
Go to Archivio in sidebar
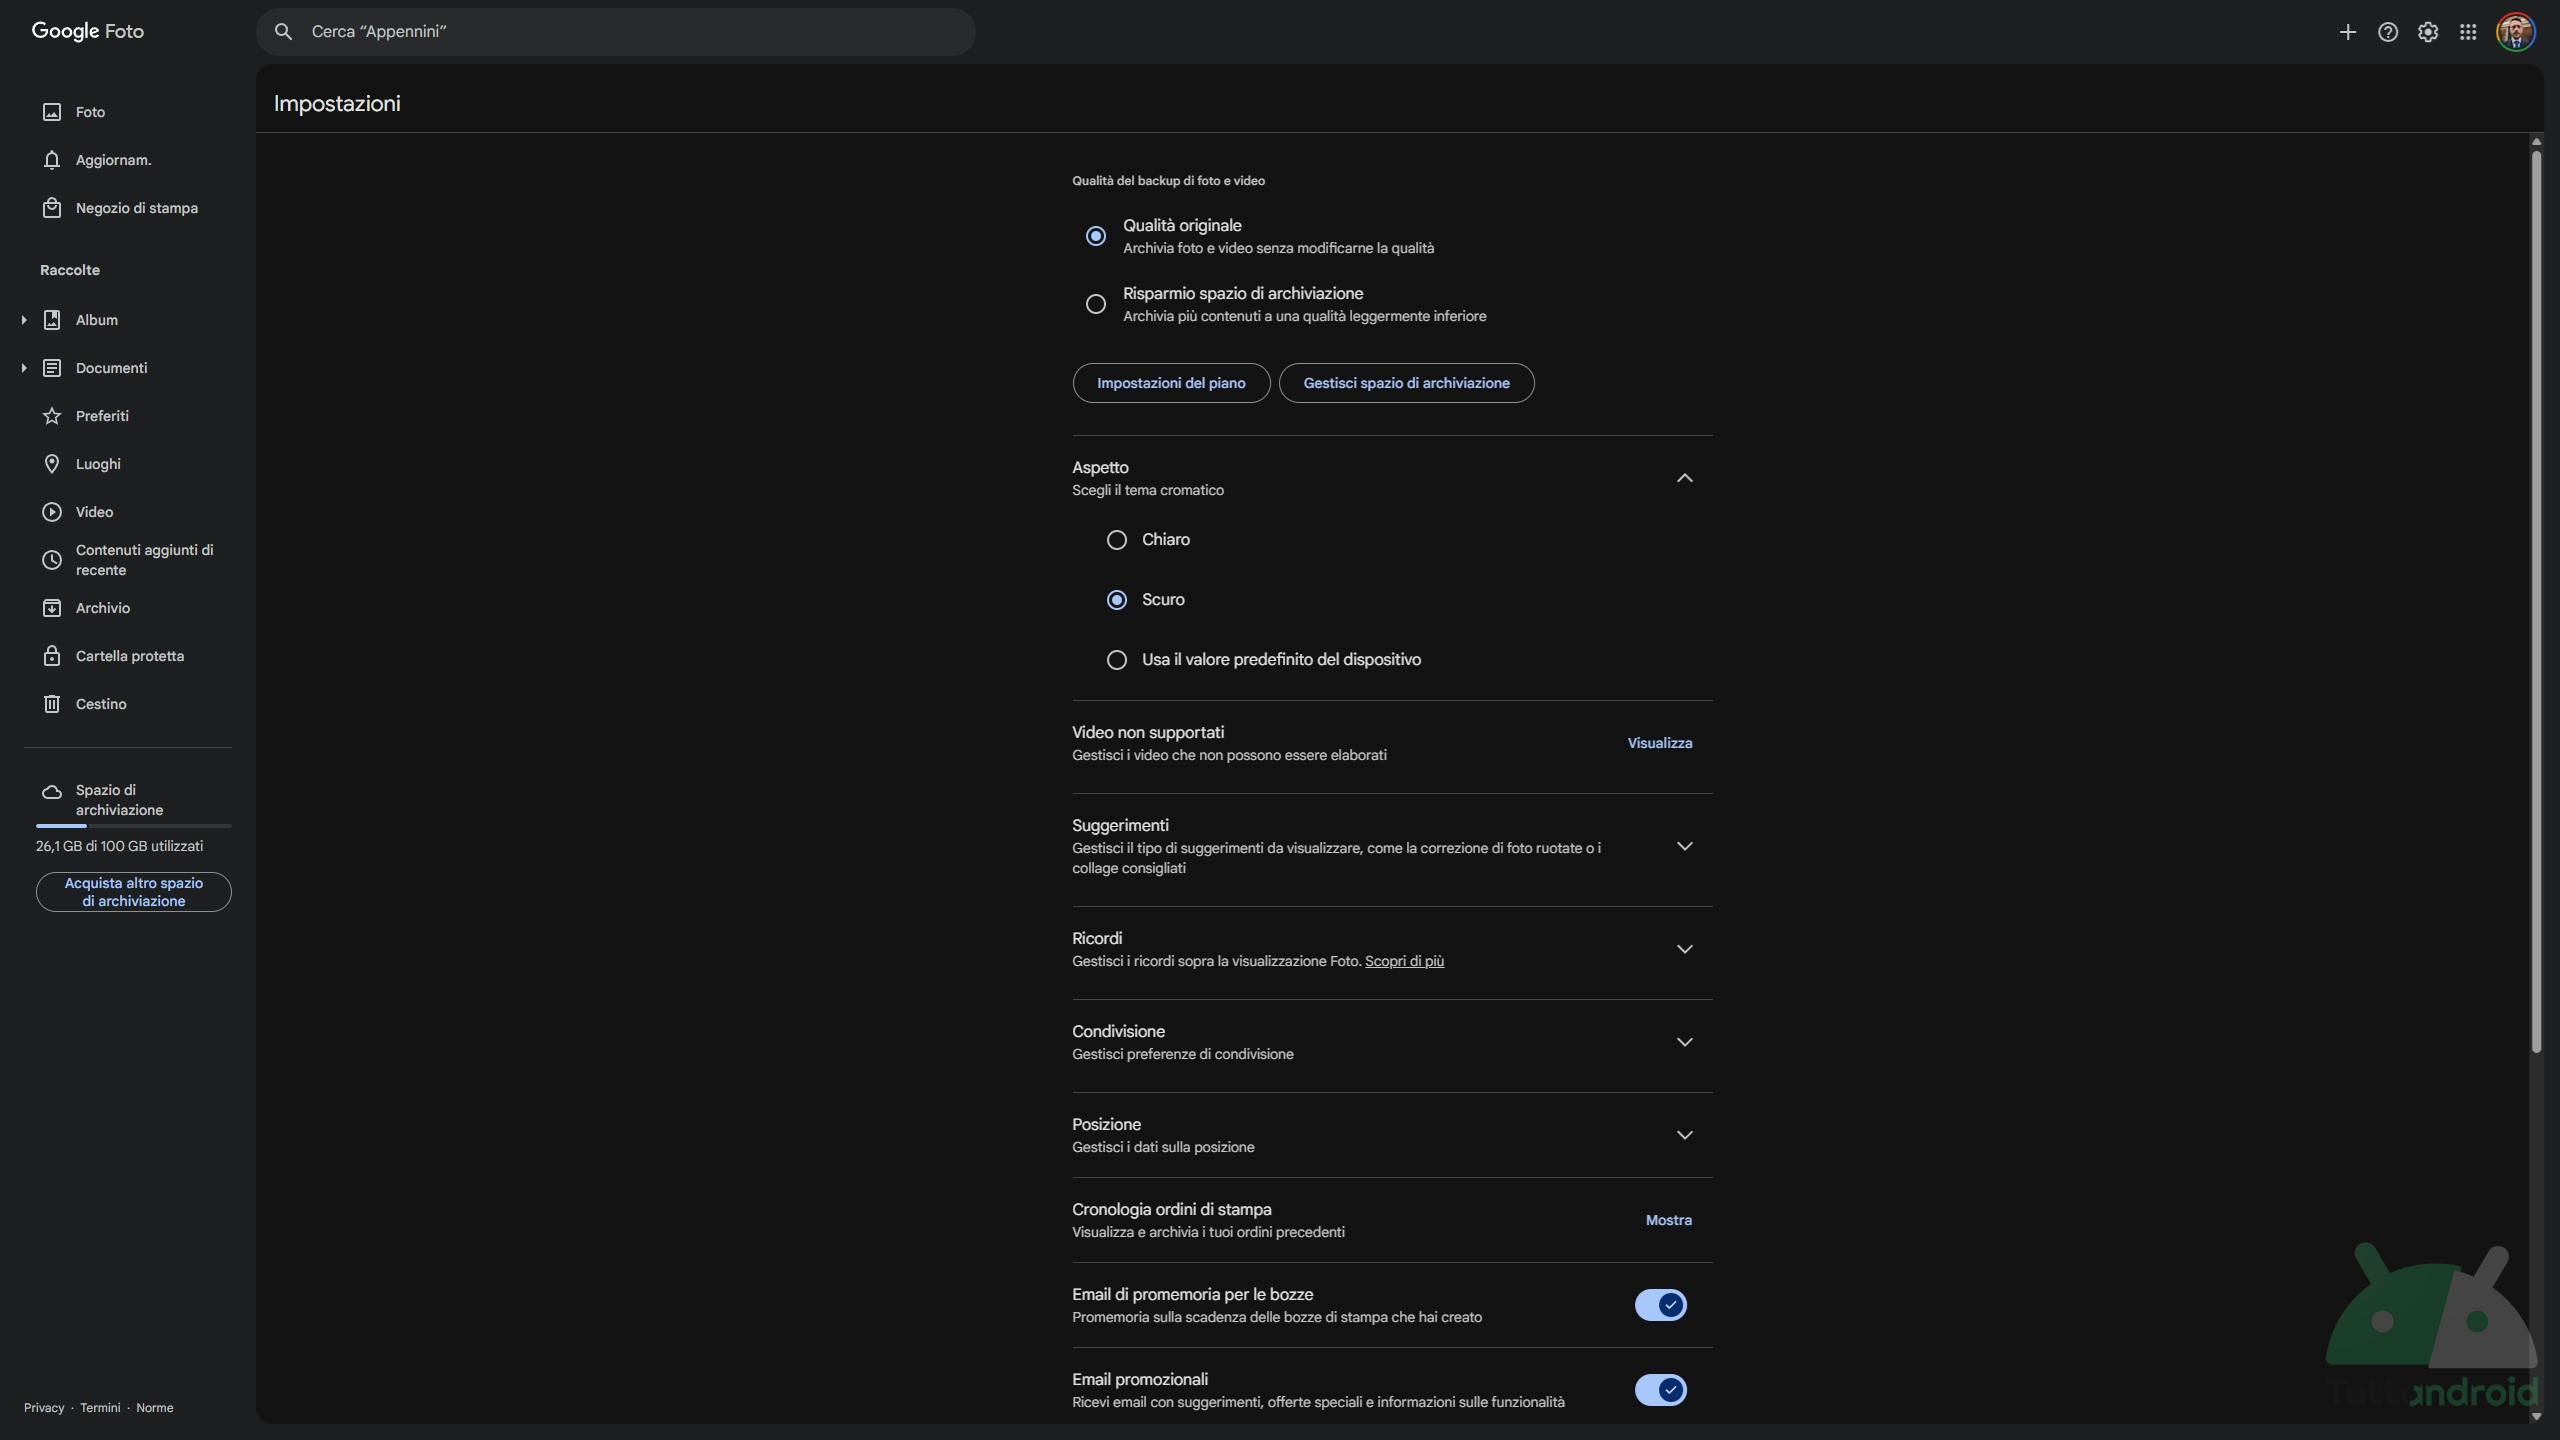(x=102, y=608)
